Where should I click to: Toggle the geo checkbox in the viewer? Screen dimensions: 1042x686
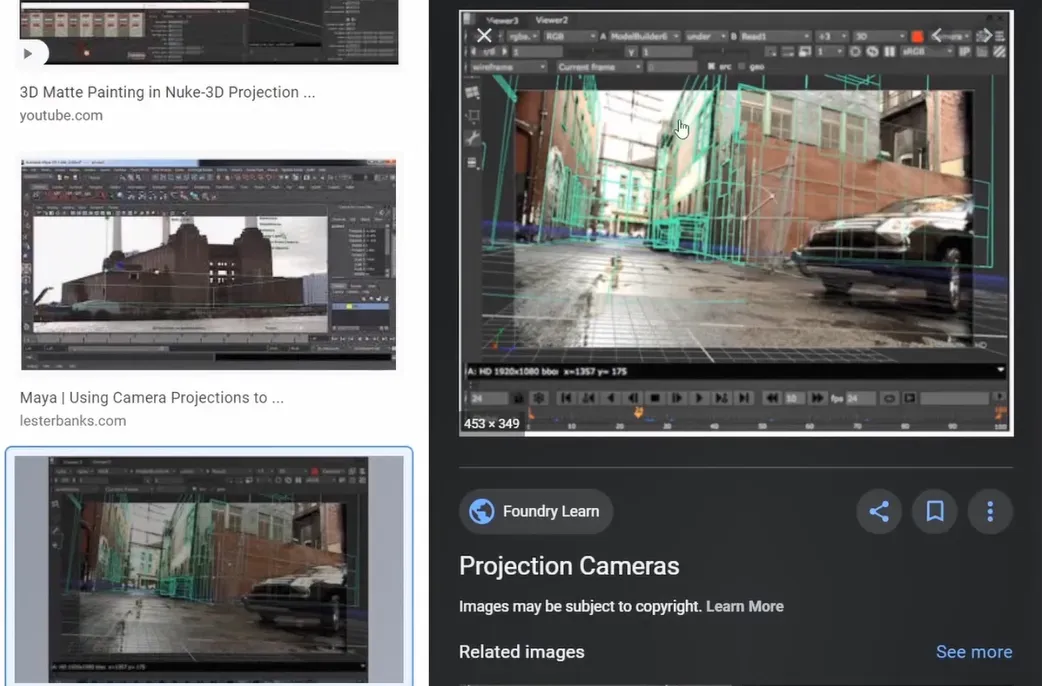click(741, 67)
